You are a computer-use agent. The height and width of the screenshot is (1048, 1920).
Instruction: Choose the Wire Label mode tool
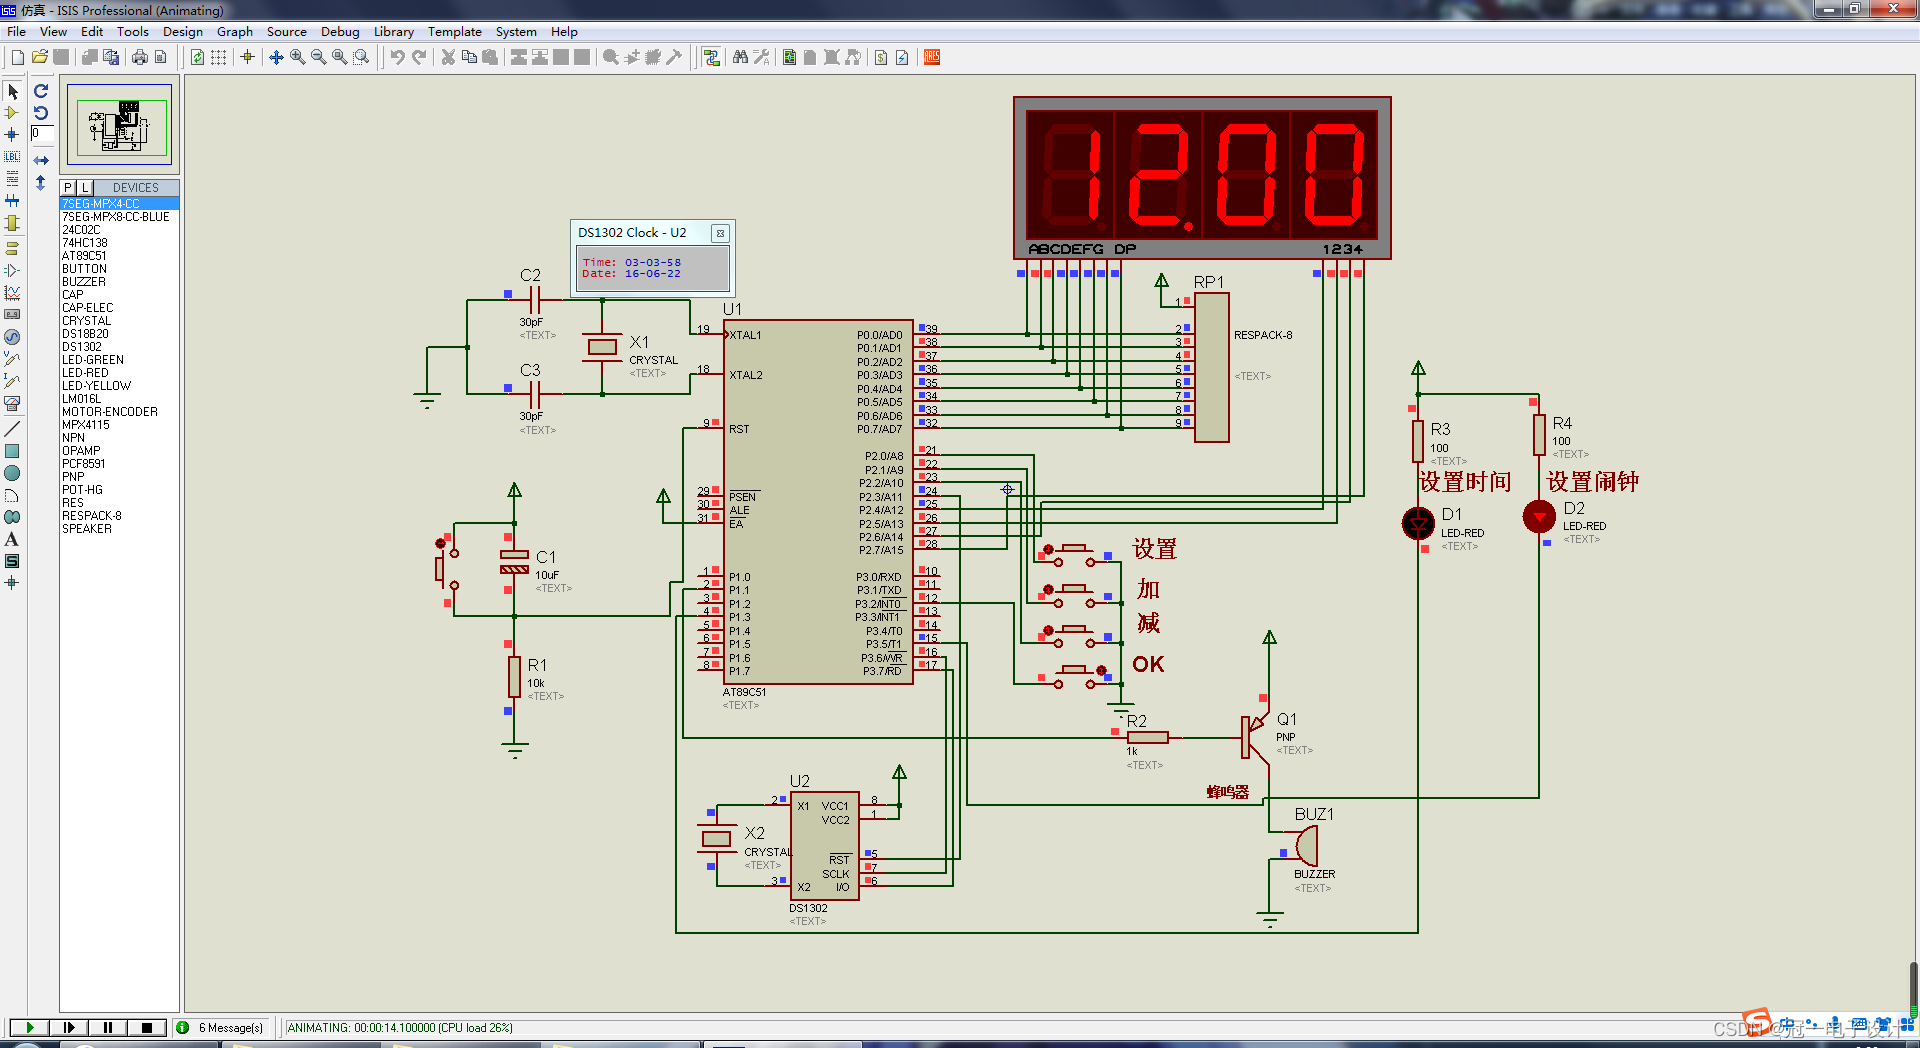pyautogui.click(x=12, y=157)
